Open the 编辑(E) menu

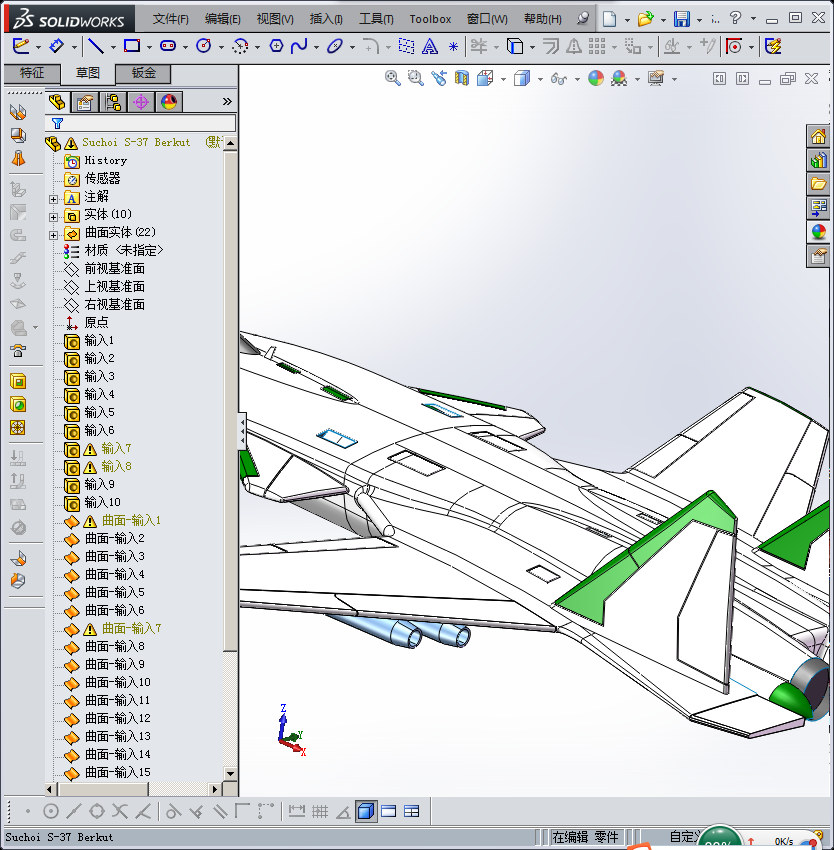[222, 19]
